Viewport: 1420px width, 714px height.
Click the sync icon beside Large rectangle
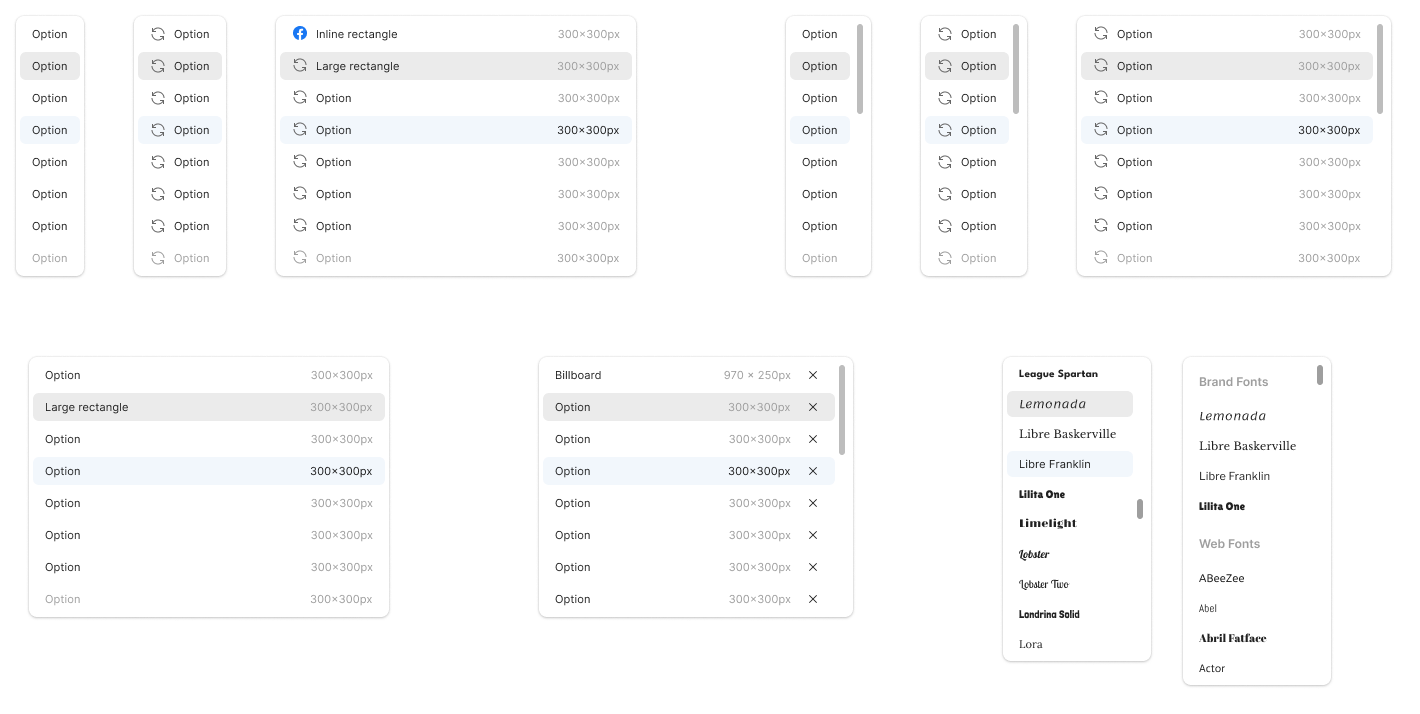(300, 66)
